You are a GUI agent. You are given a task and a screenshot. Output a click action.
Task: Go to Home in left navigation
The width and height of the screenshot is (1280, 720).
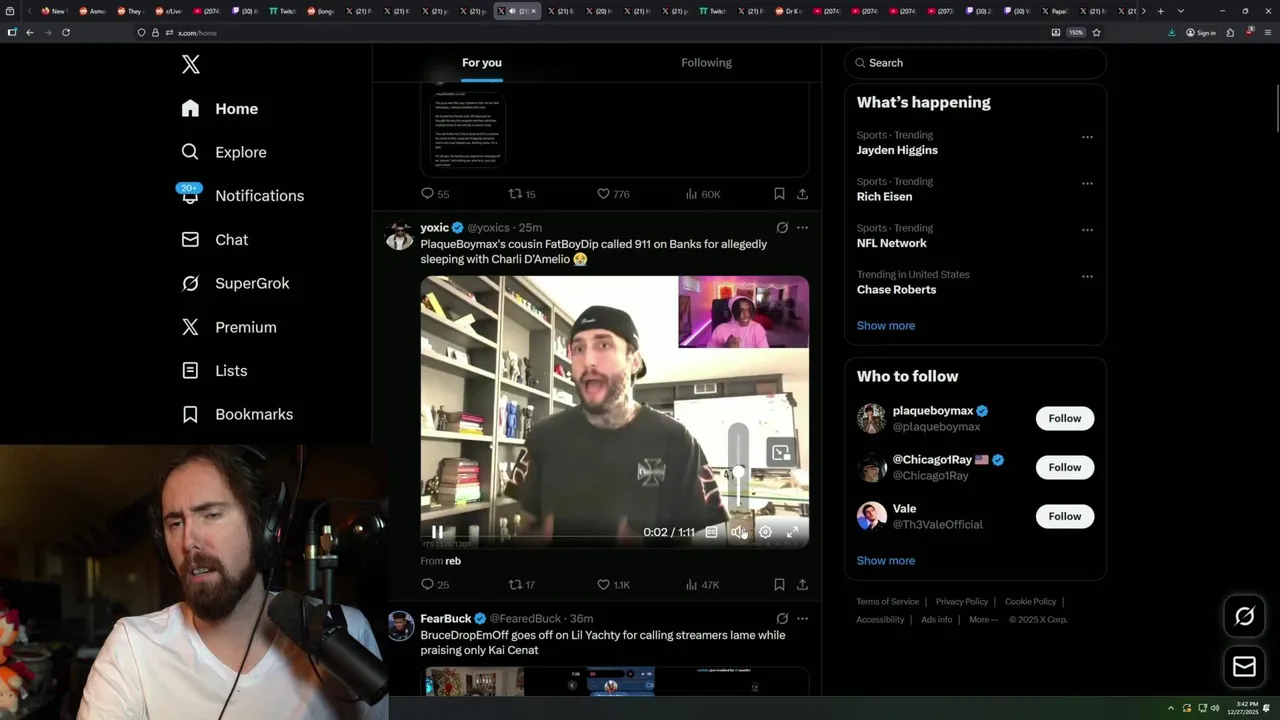[220, 109]
